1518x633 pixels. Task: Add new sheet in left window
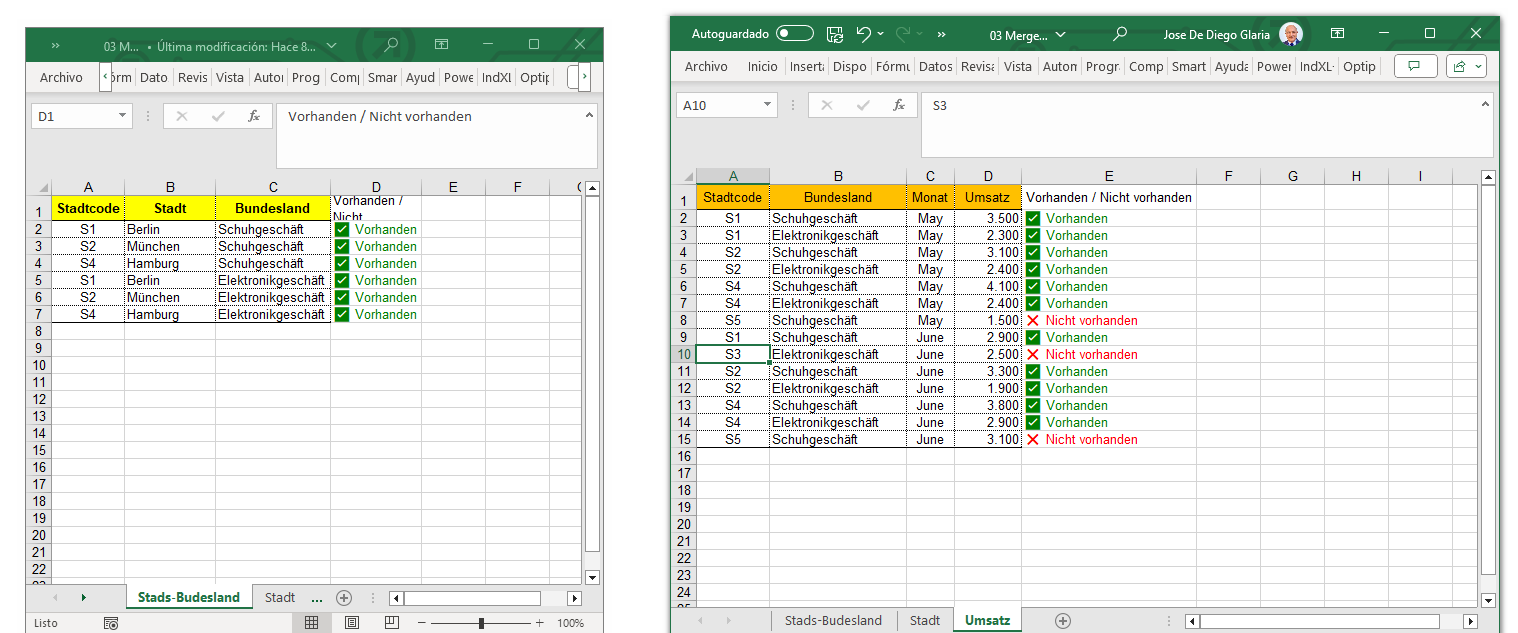coord(344,598)
